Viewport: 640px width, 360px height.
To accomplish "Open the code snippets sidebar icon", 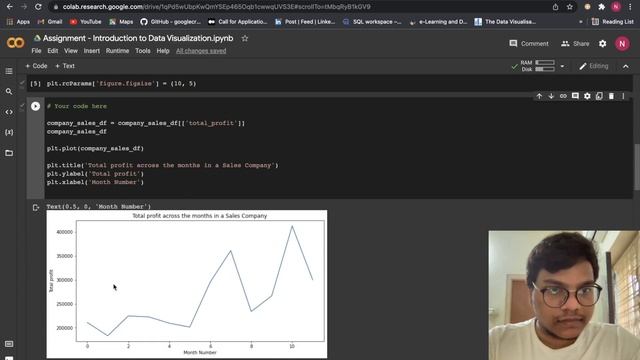I will [9, 112].
